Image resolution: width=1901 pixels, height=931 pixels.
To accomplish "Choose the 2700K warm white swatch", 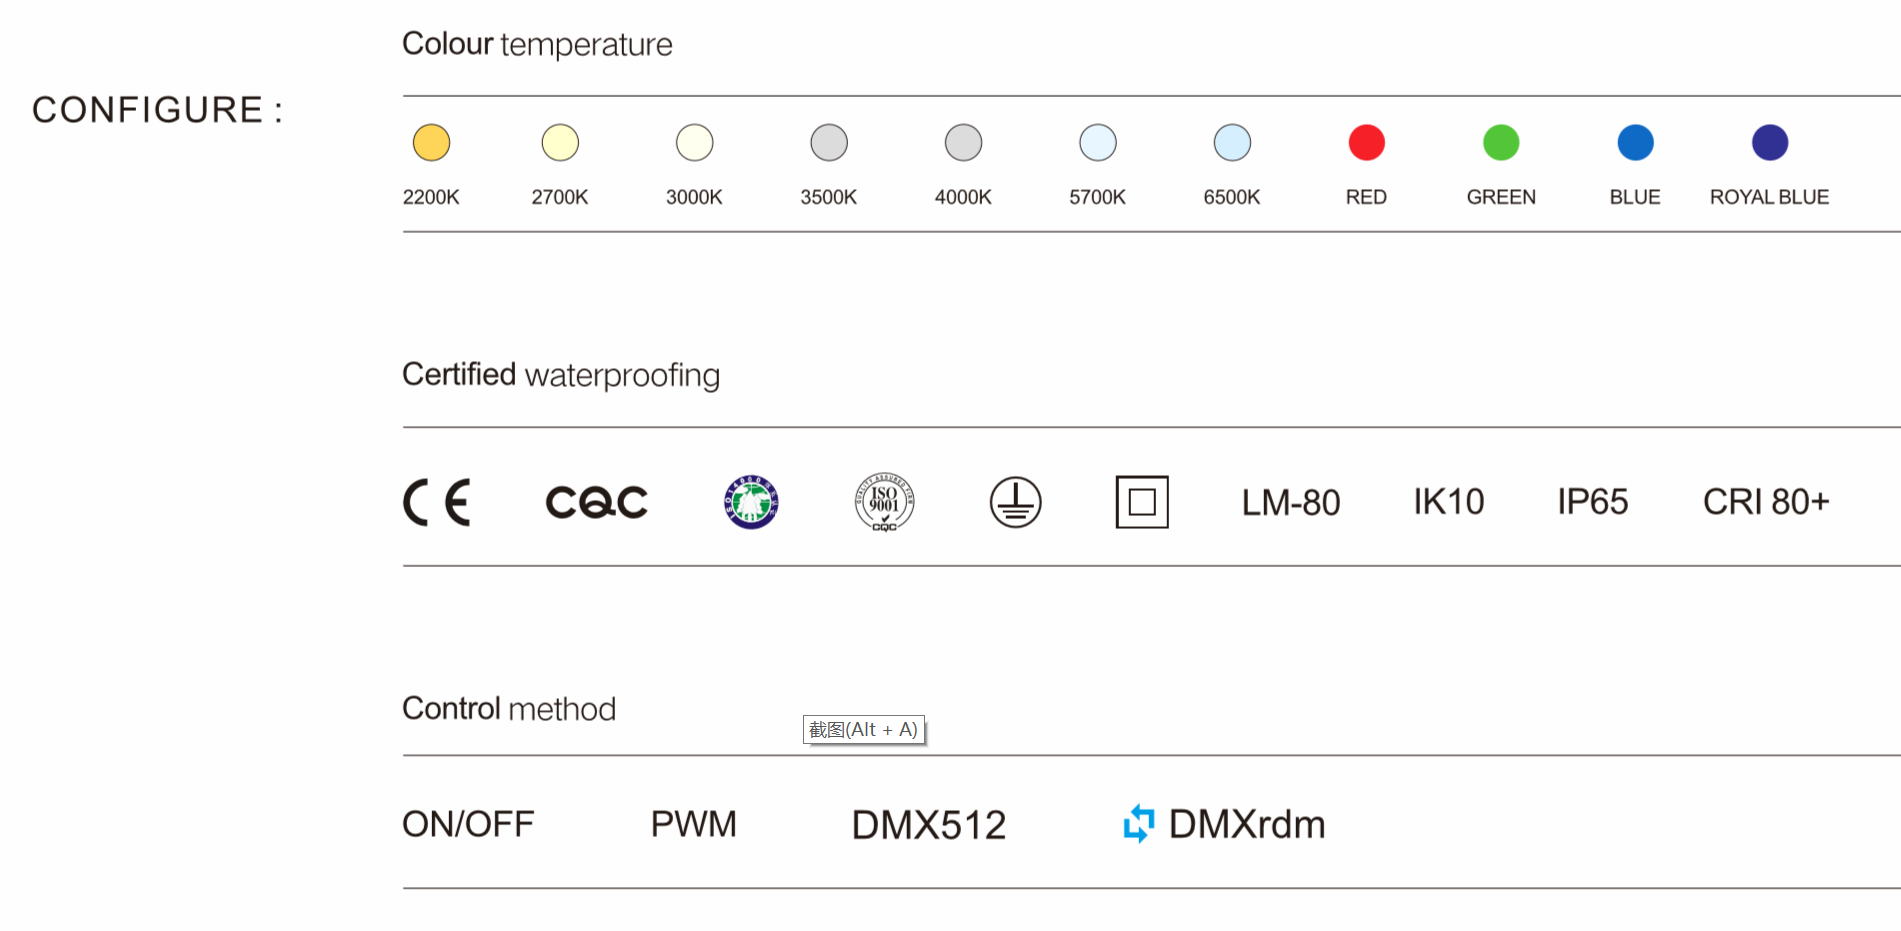I will (x=560, y=143).
